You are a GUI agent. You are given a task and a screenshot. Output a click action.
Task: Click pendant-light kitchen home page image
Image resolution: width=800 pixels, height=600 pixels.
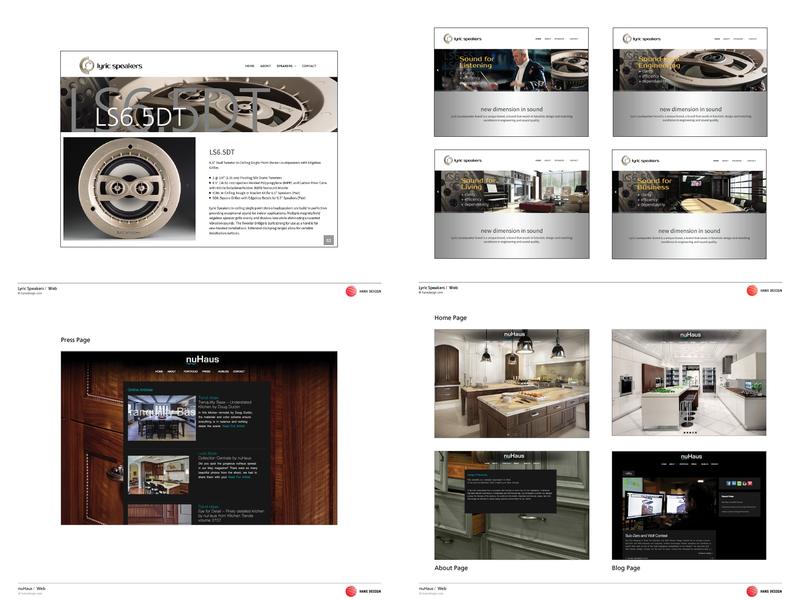tap(511, 383)
